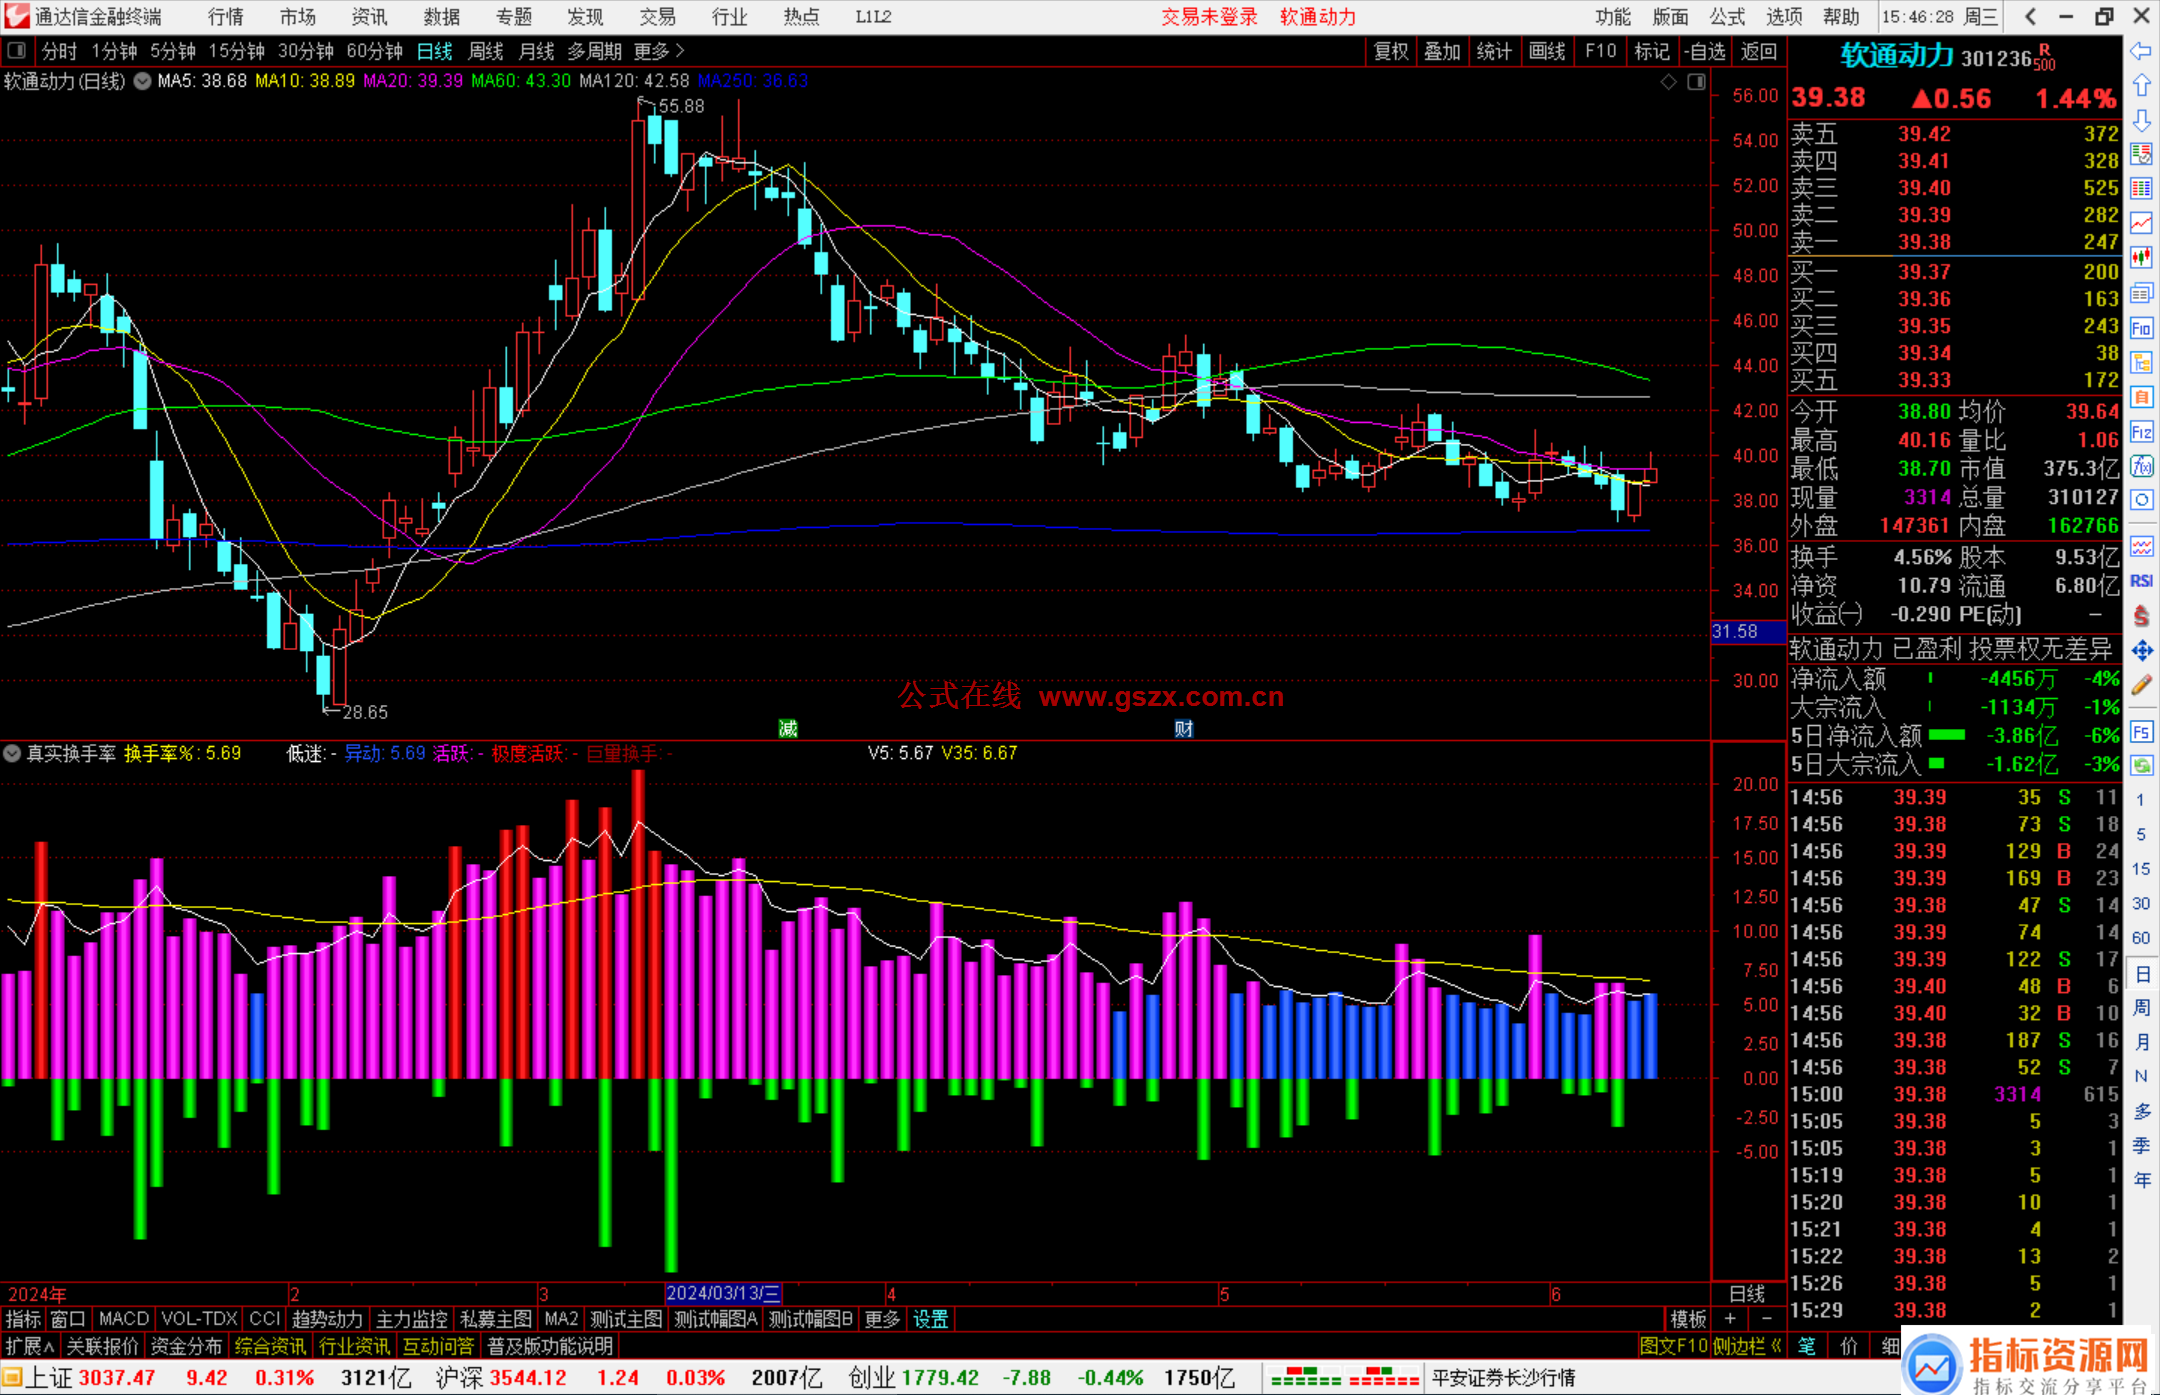Screen dimensions: 2160x1395
Task: Click the 叠加 overlay button
Action: 1443,51
